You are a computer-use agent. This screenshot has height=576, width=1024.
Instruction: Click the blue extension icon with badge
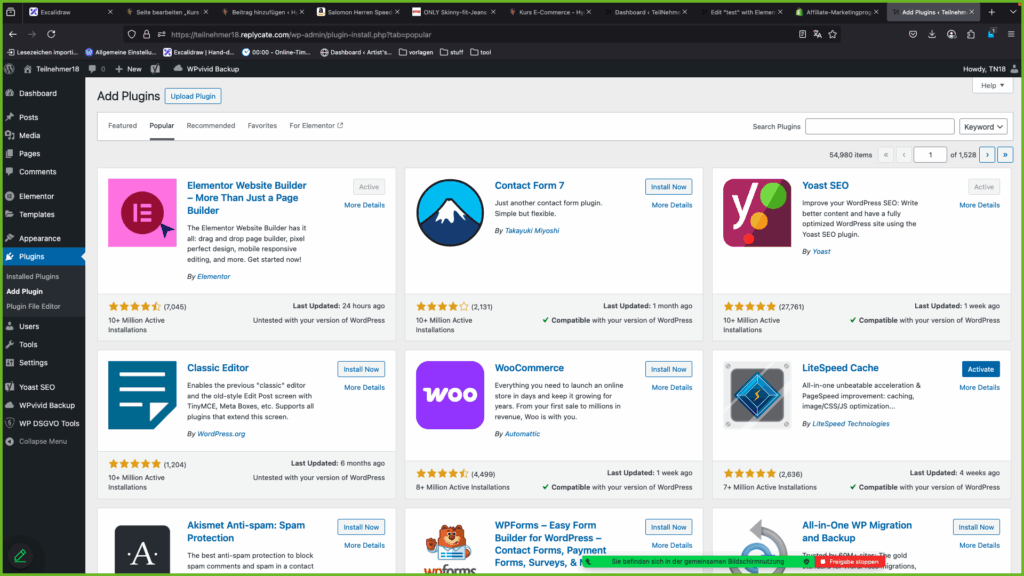pos(991,34)
